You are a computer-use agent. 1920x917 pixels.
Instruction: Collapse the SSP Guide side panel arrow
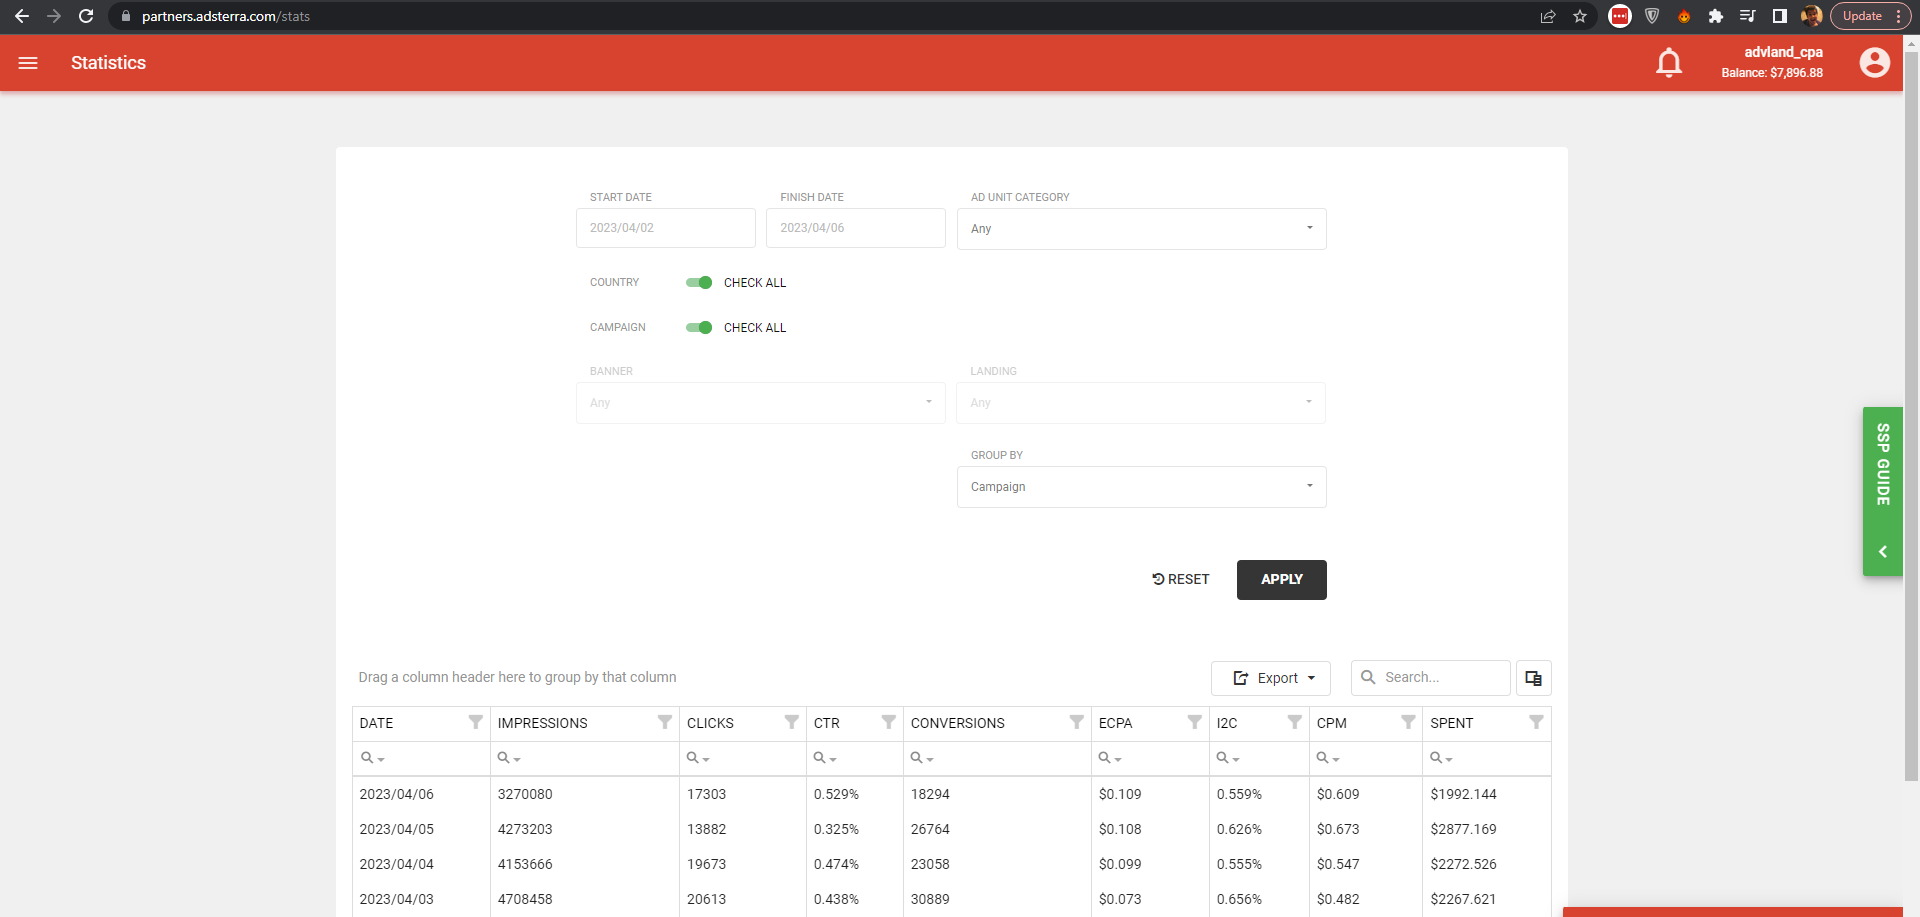pyautogui.click(x=1882, y=552)
